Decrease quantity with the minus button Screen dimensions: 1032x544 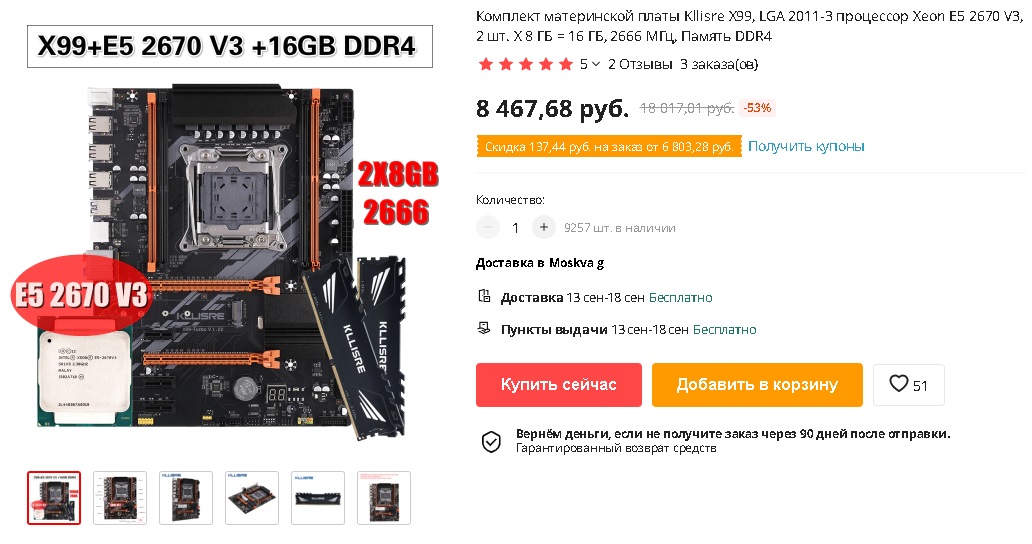(488, 228)
